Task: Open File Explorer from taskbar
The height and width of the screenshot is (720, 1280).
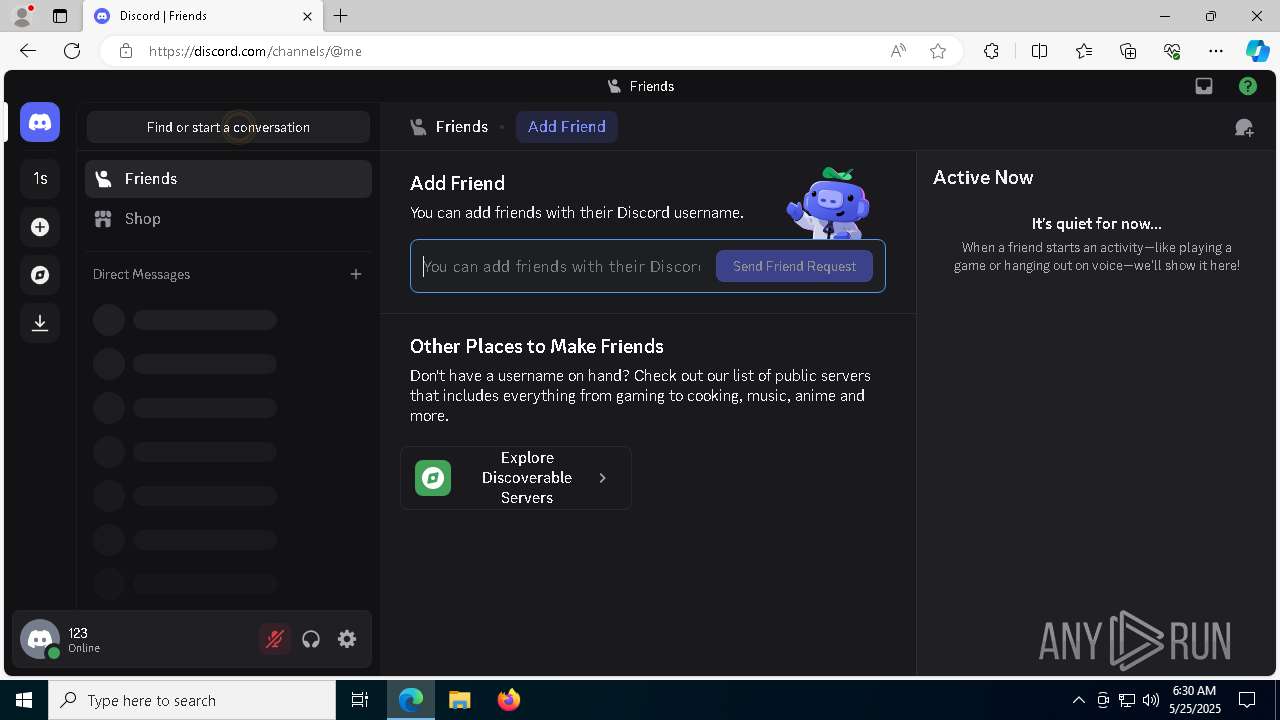Action: 459,700
